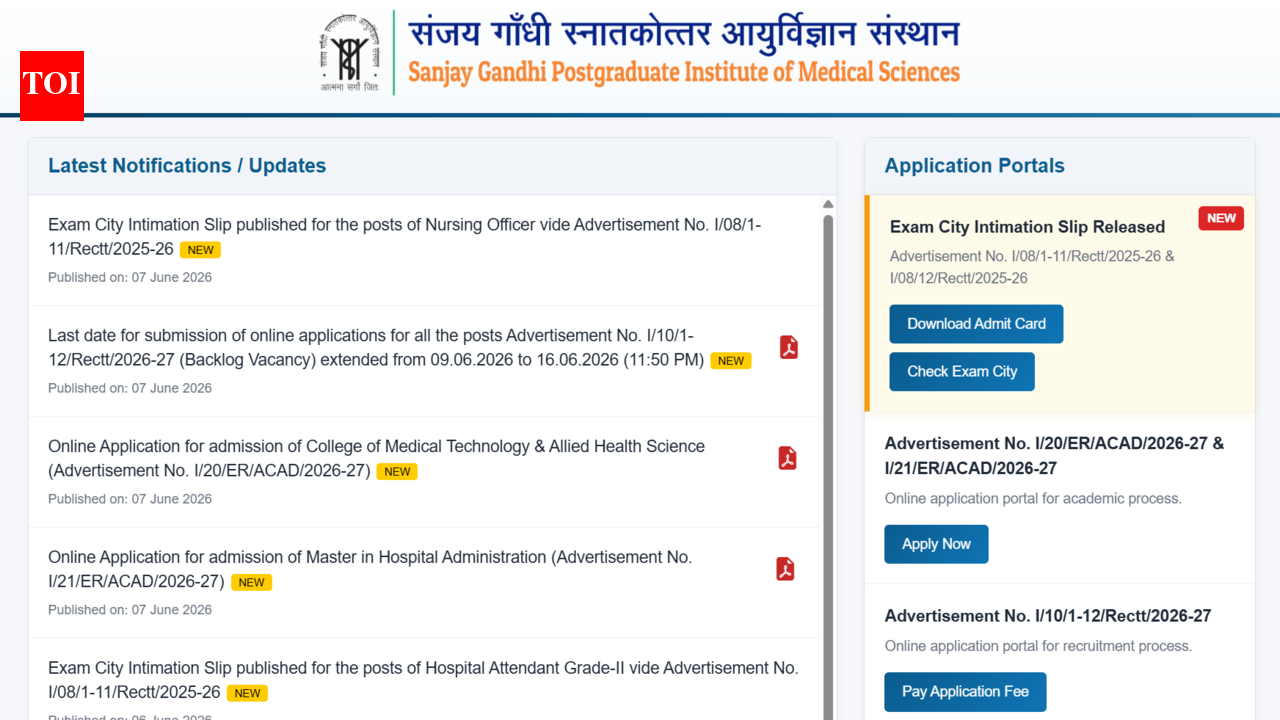Click I/20/ER/ACAD/2026-27 & I/21/ER/ACAD/2026-27 portal title
1280x720 pixels.
click(1054, 455)
